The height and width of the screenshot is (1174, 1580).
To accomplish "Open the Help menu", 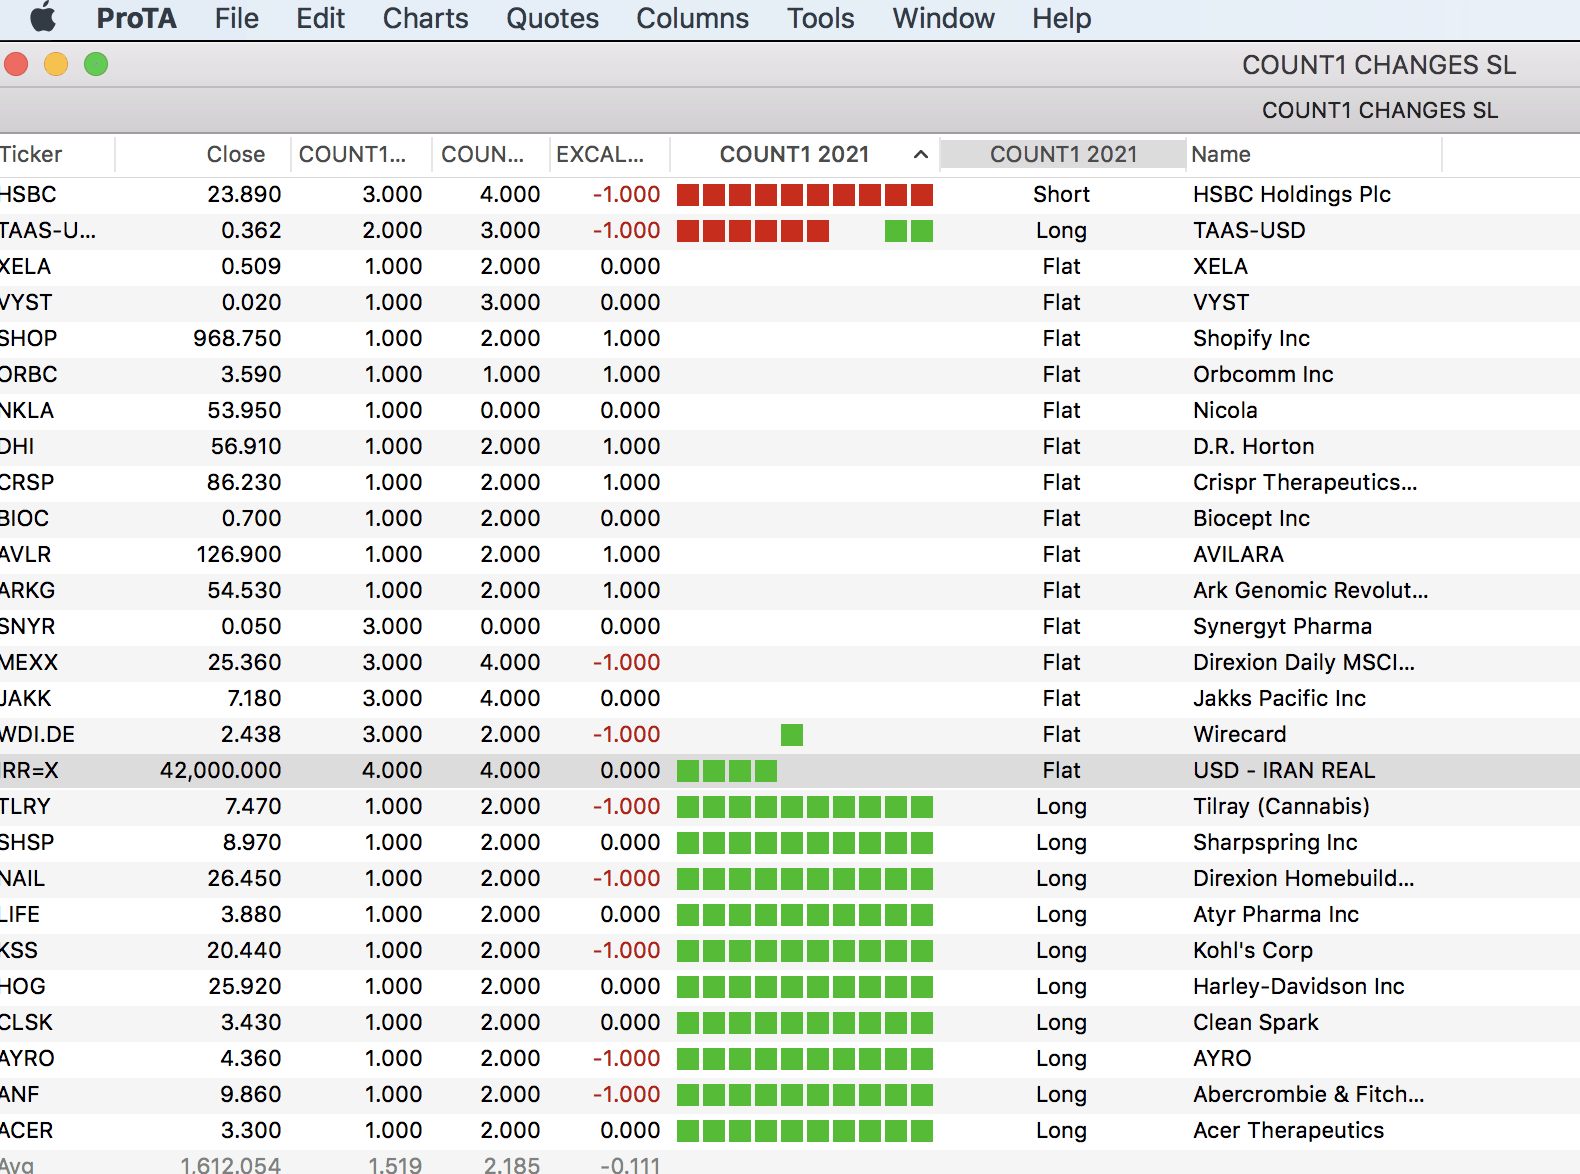I will click(1061, 18).
